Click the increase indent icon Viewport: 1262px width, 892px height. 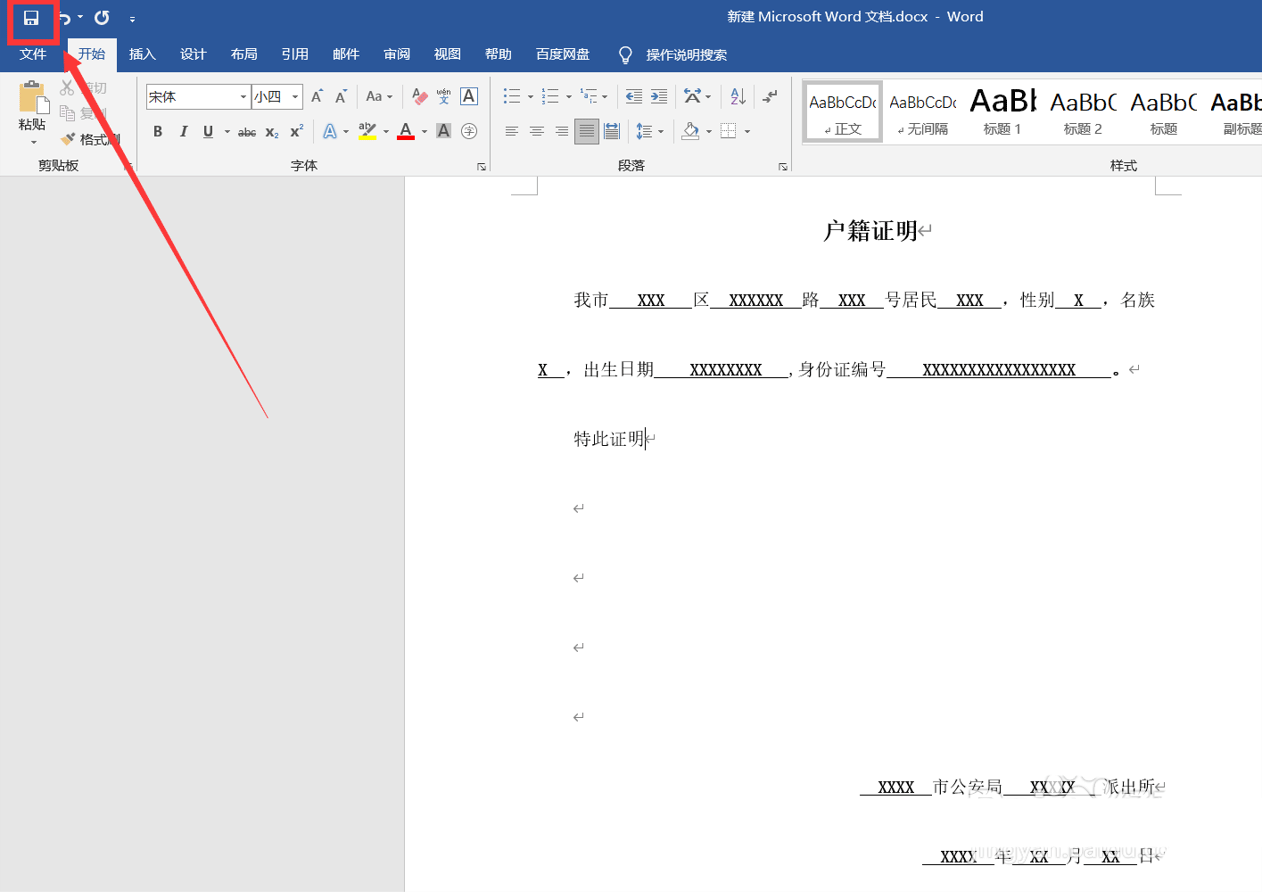pos(658,97)
